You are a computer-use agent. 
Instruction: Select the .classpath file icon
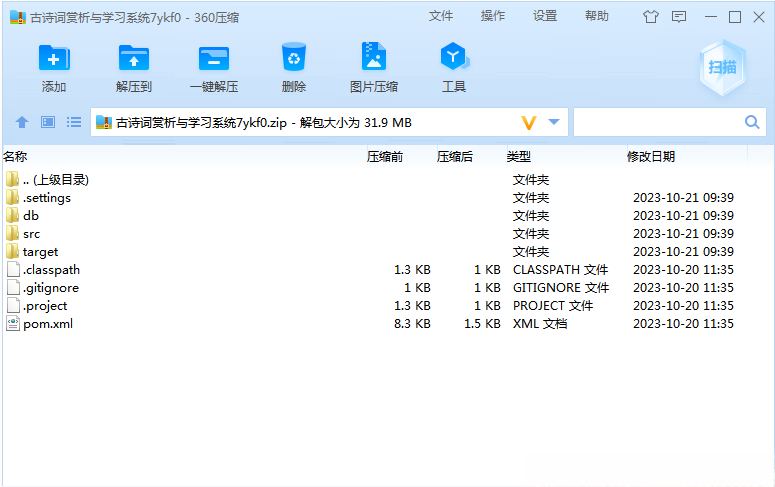point(13,269)
